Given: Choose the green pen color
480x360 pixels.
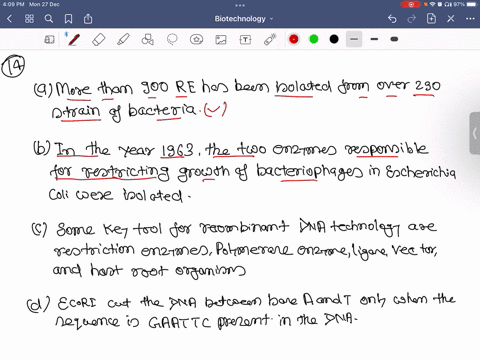Looking at the screenshot, I should point(314,39).
